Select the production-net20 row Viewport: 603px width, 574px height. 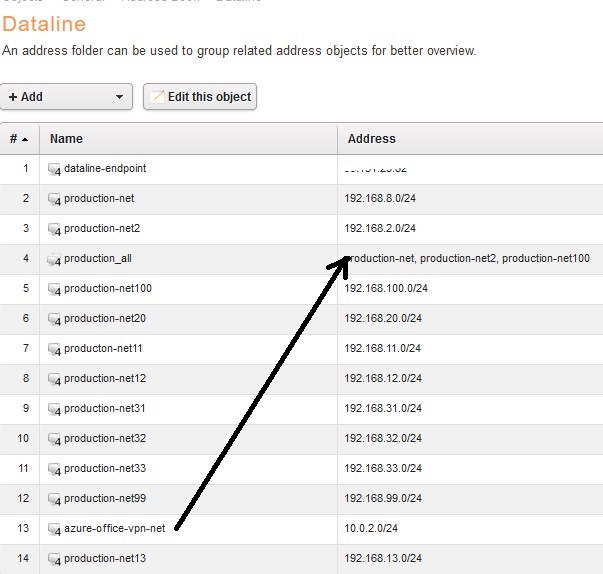pyautogui.click(x=104, y=319)
